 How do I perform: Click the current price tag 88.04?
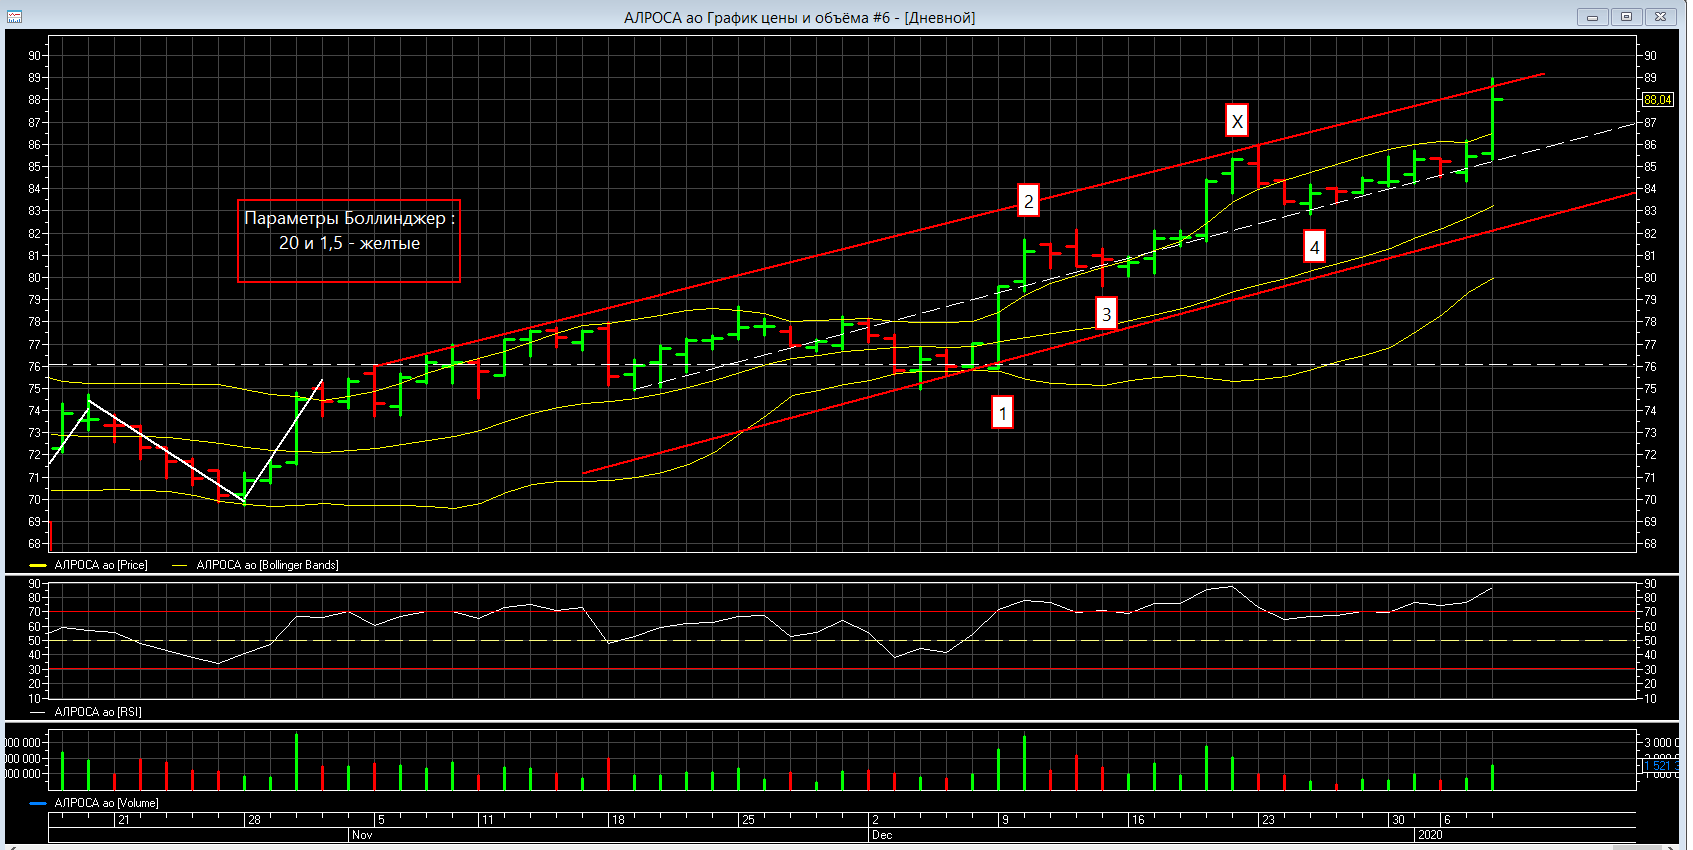click(1658, 99)
